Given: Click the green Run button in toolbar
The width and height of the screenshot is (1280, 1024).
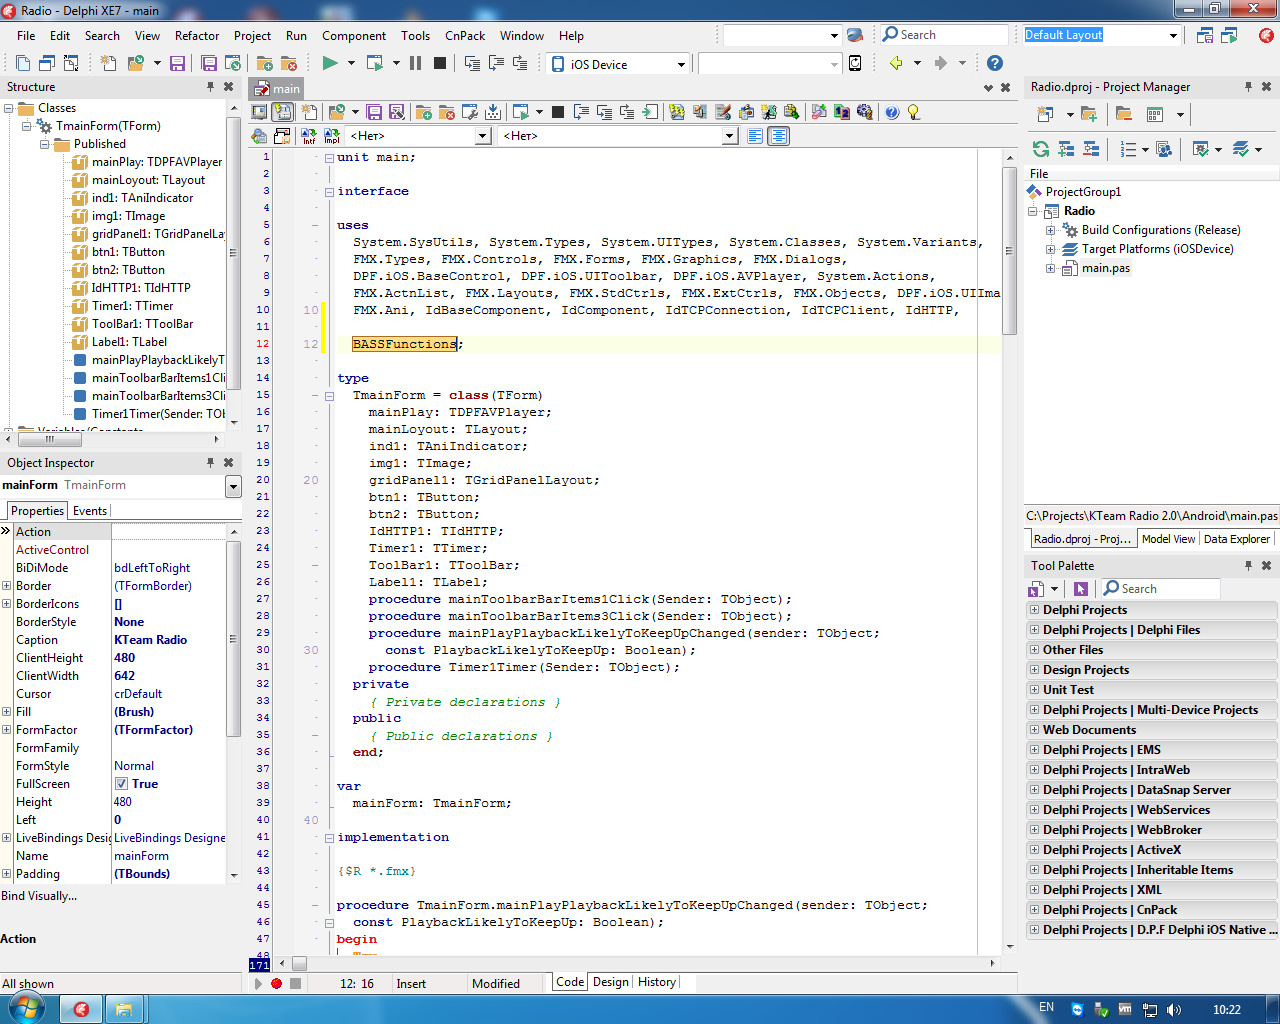Looking at the screenshot, I should [x=329, y=63].
